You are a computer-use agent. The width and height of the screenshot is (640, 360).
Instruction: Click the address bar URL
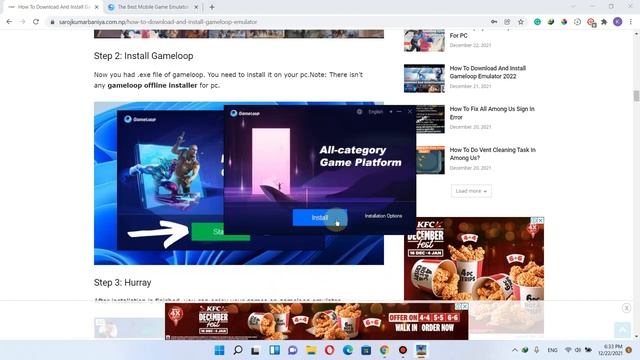click(x=158, y=22)
